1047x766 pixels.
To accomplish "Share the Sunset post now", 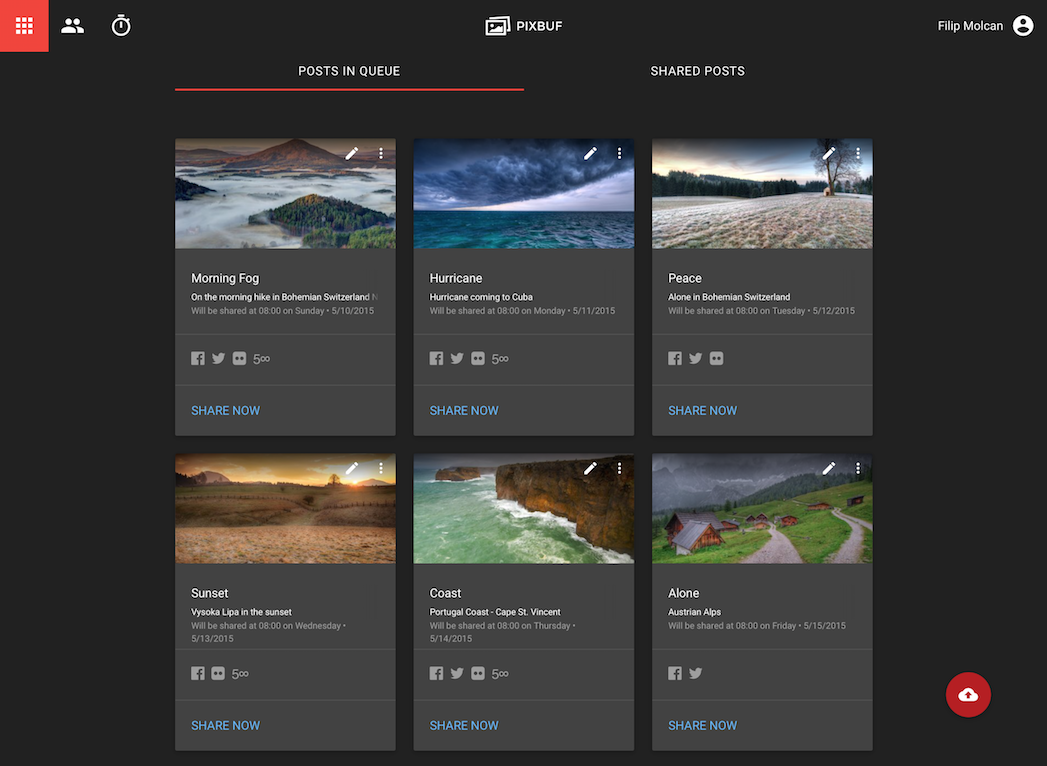I will 225,725.
